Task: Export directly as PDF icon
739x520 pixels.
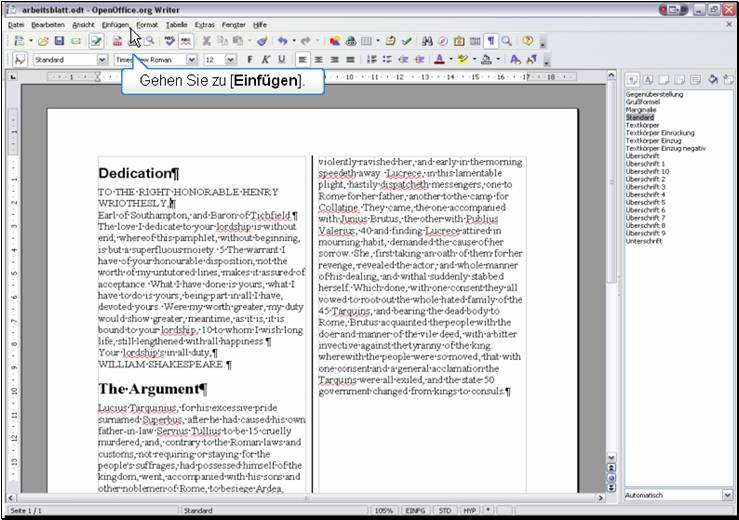Action: [117, 41]
